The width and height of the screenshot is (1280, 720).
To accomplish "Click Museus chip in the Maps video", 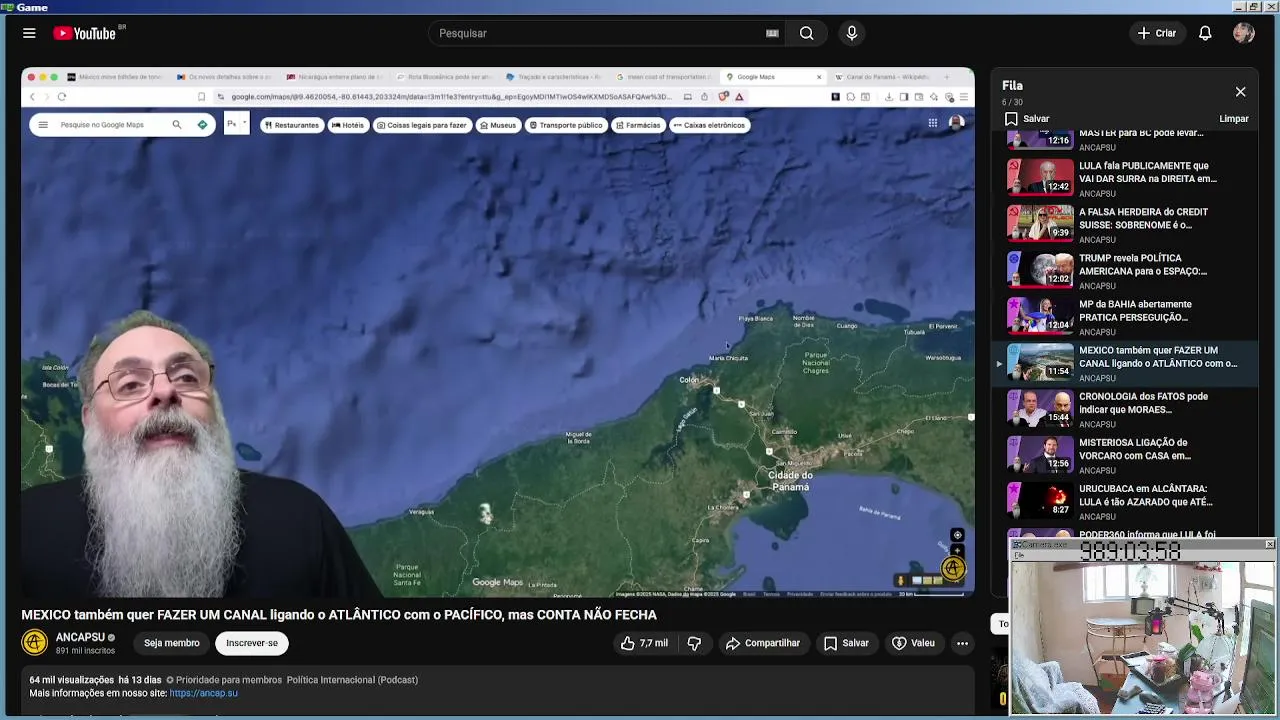I will coord(498,125).
